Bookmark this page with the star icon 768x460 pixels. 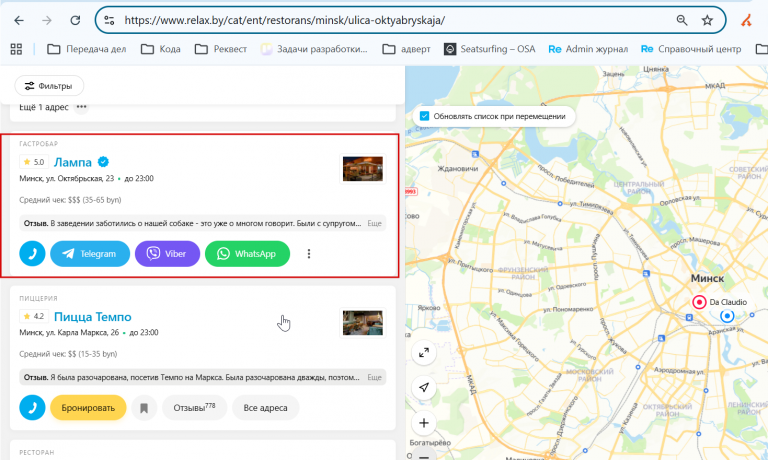[x=707, y=20]
